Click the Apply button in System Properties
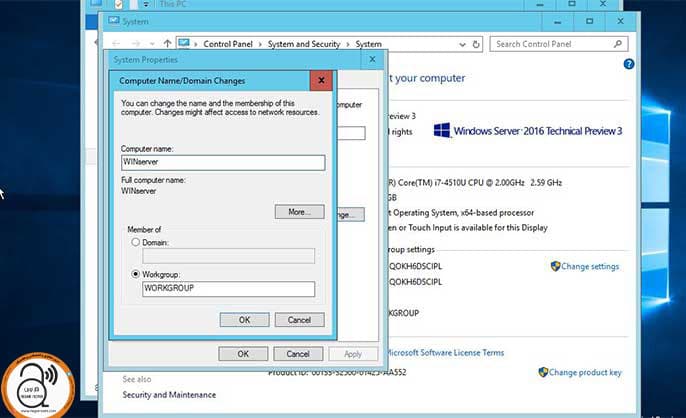This screenshot has width=686, height=418. coord(353,354)
